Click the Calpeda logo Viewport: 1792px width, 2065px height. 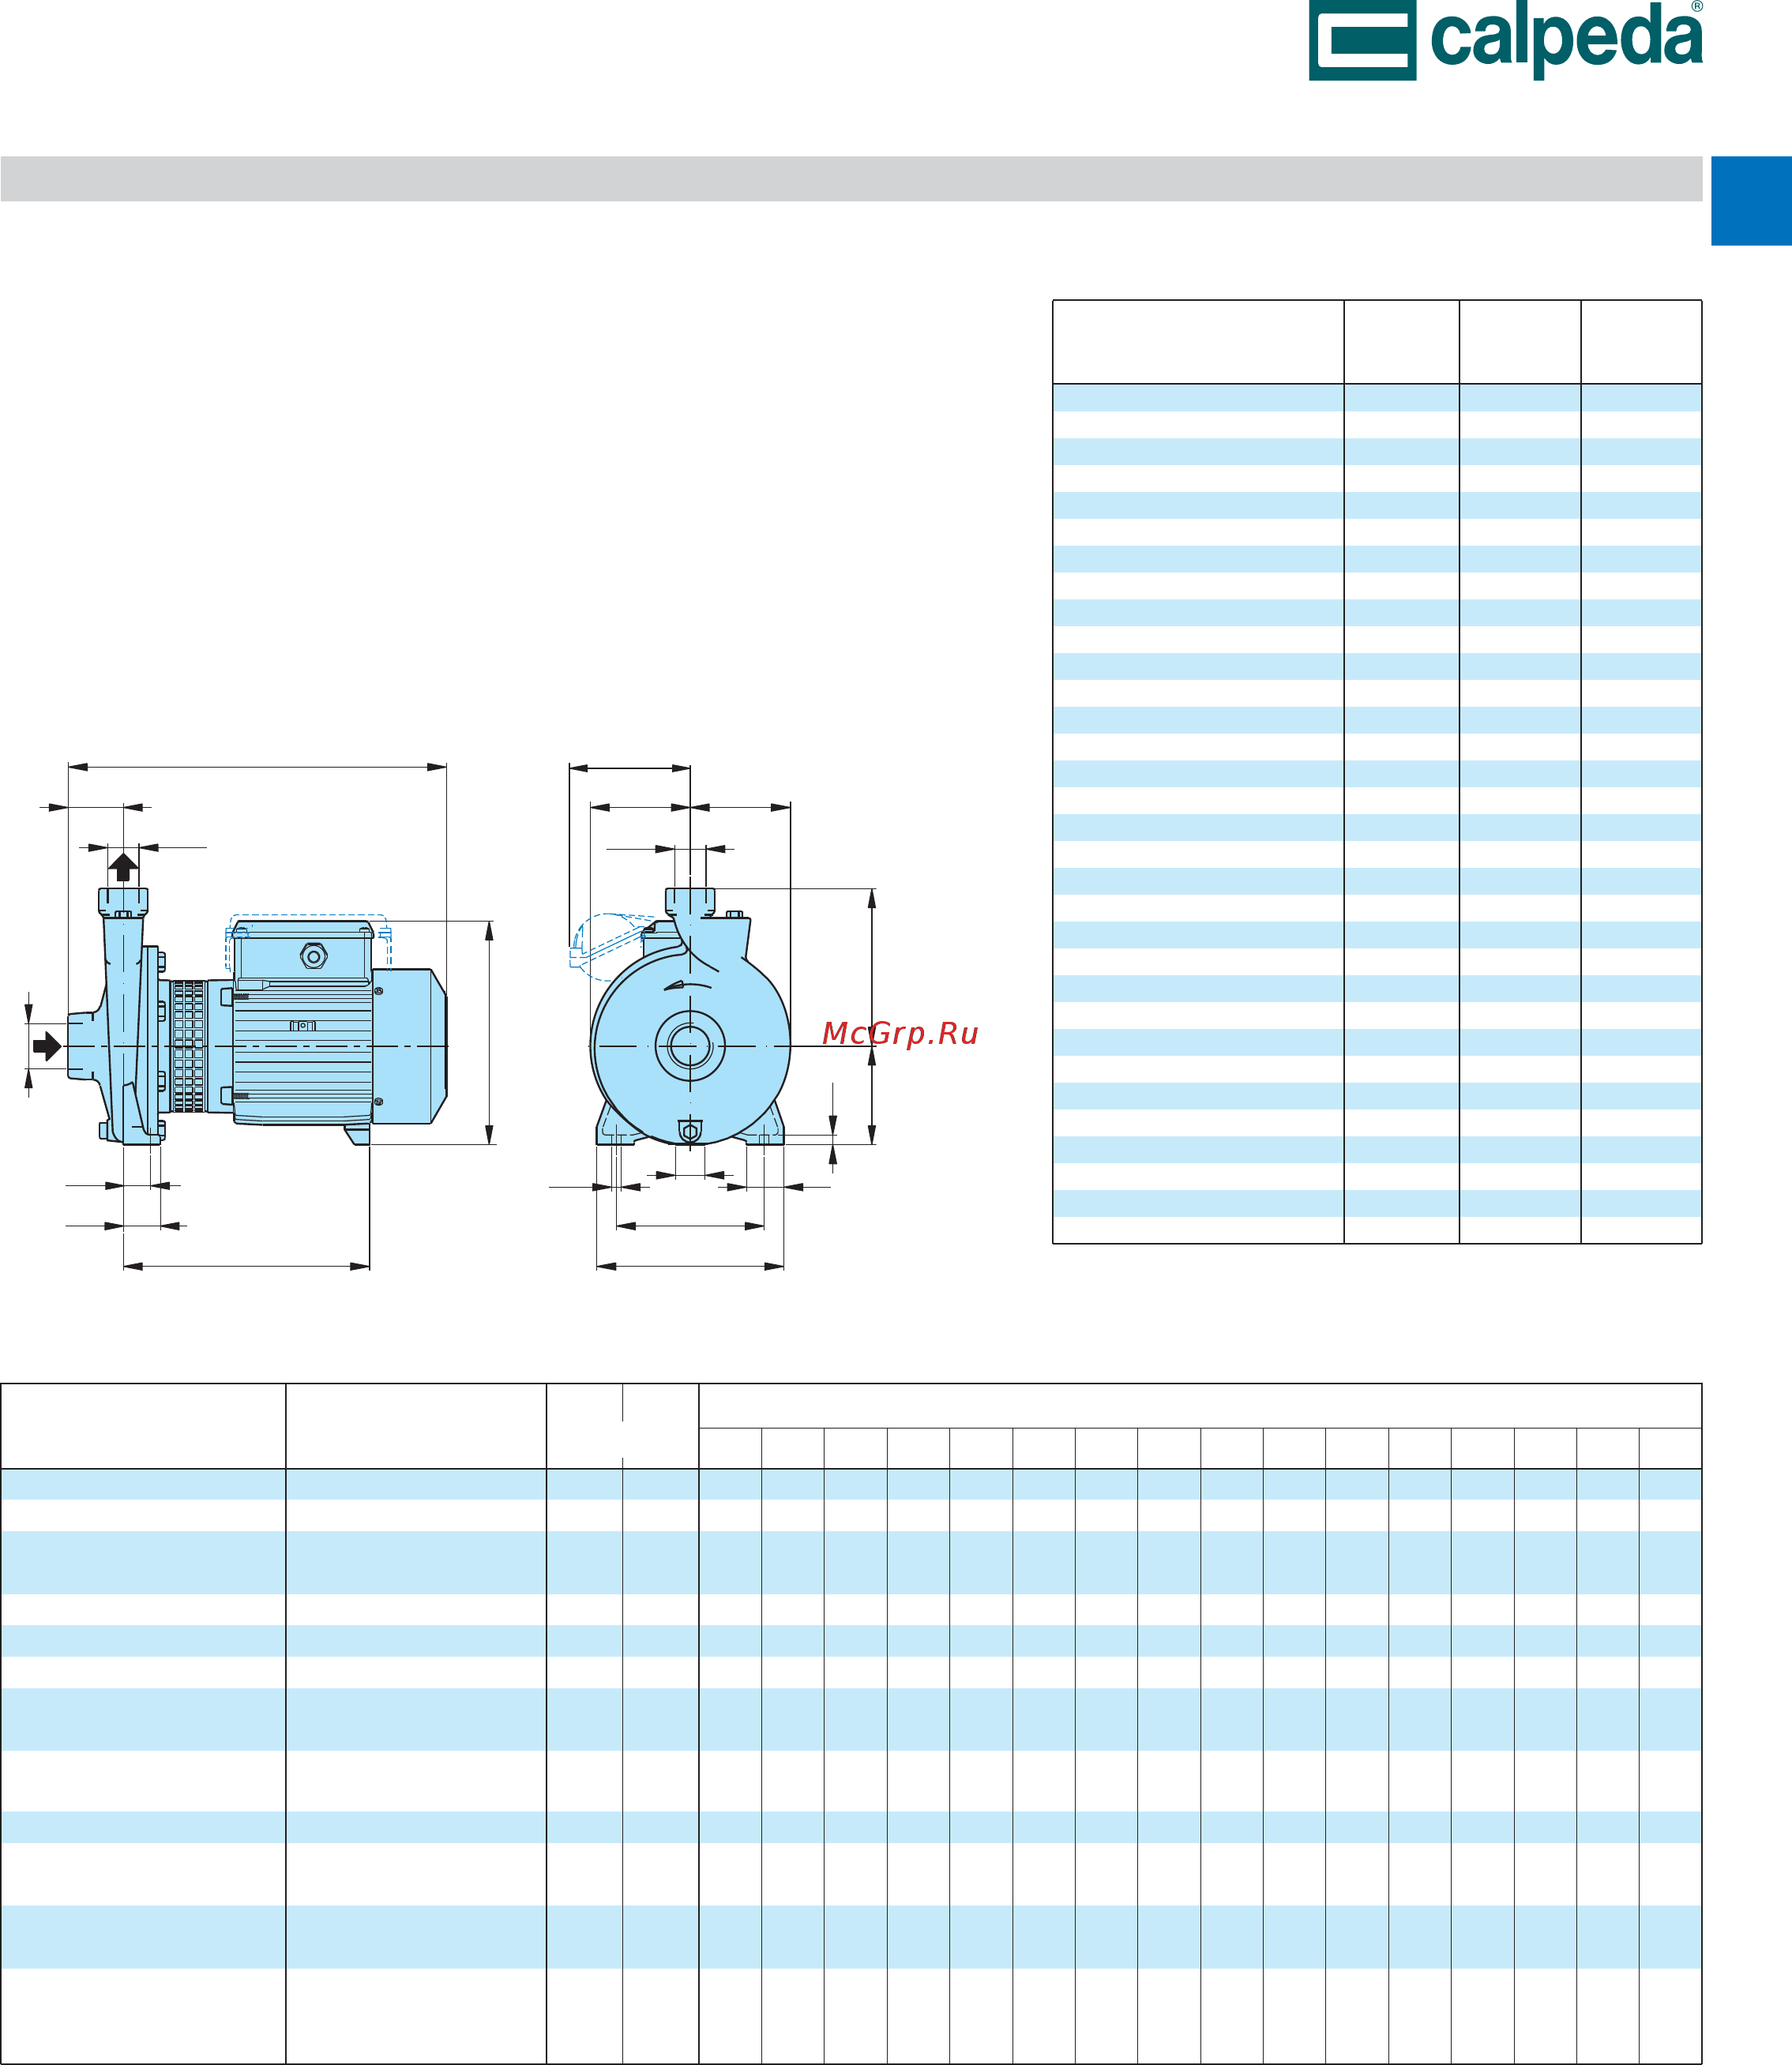point(1506,40)
